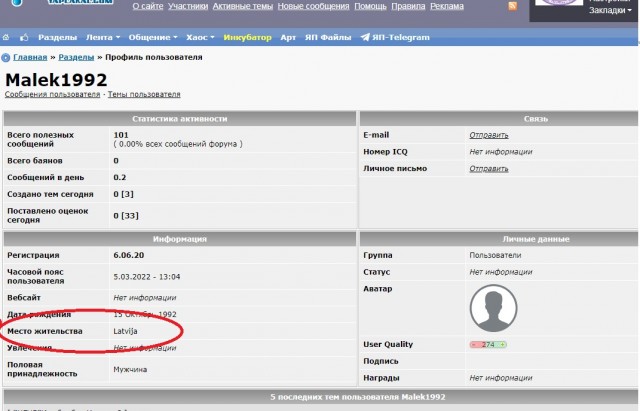Click the Latvija residence value
This screenshot has height=411, width=640.
[x=125, y=331]
